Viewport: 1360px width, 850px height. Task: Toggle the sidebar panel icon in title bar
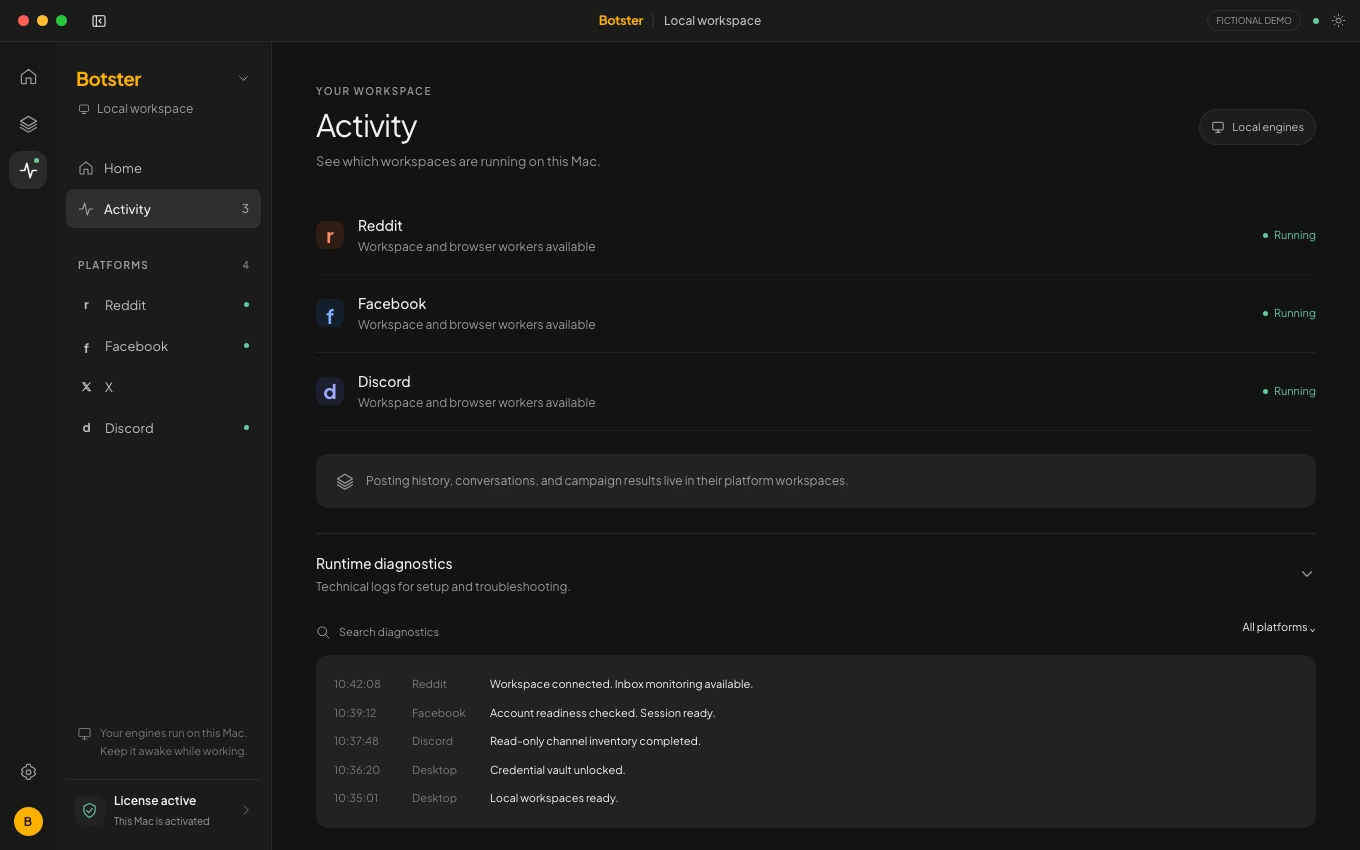click(x=99, y=21)
